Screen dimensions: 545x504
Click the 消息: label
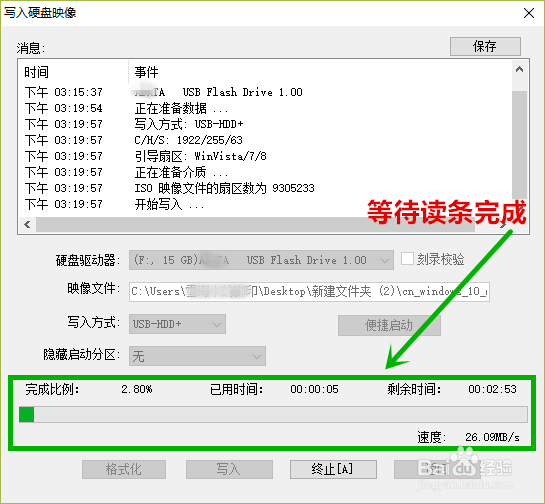(31, 48)
